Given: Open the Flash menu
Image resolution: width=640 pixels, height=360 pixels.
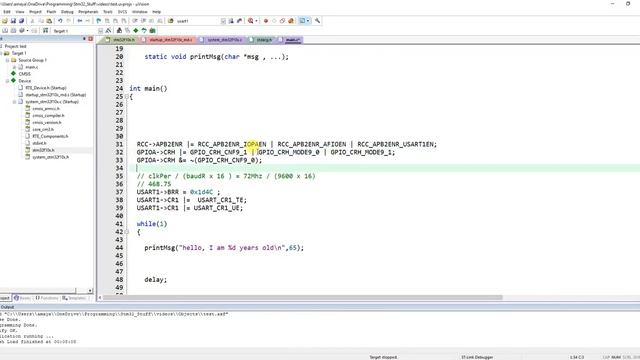Looking at the screenshot, I should click(x=51, y=12).
